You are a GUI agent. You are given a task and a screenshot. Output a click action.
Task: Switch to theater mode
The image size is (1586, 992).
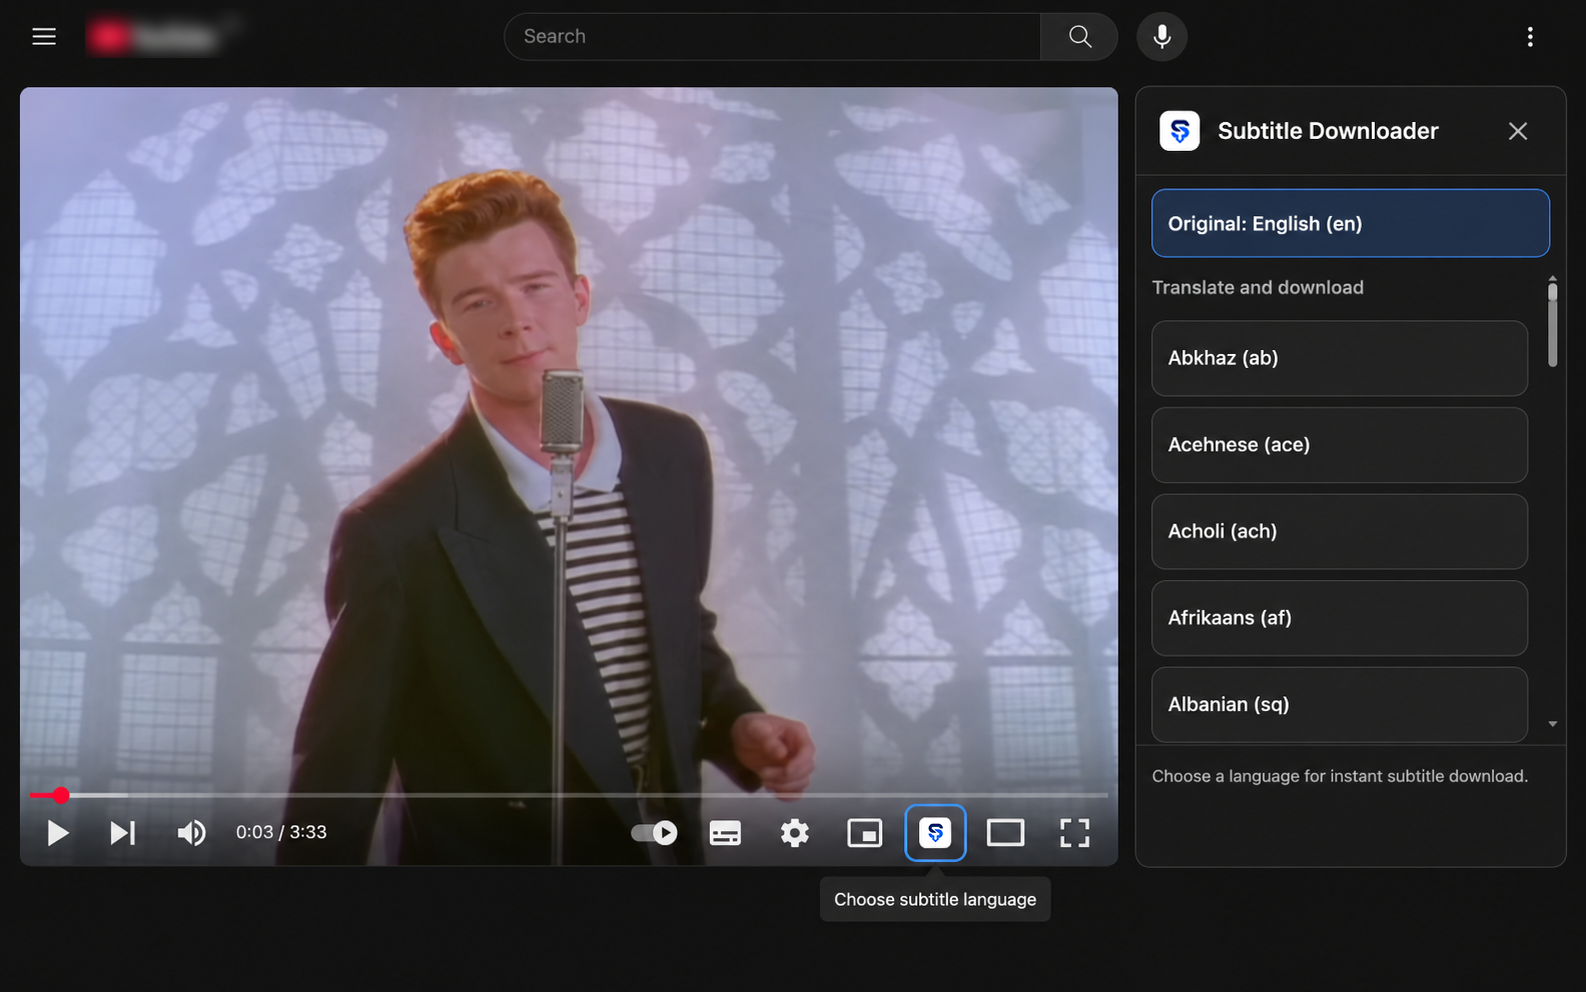click(1005, 833)
